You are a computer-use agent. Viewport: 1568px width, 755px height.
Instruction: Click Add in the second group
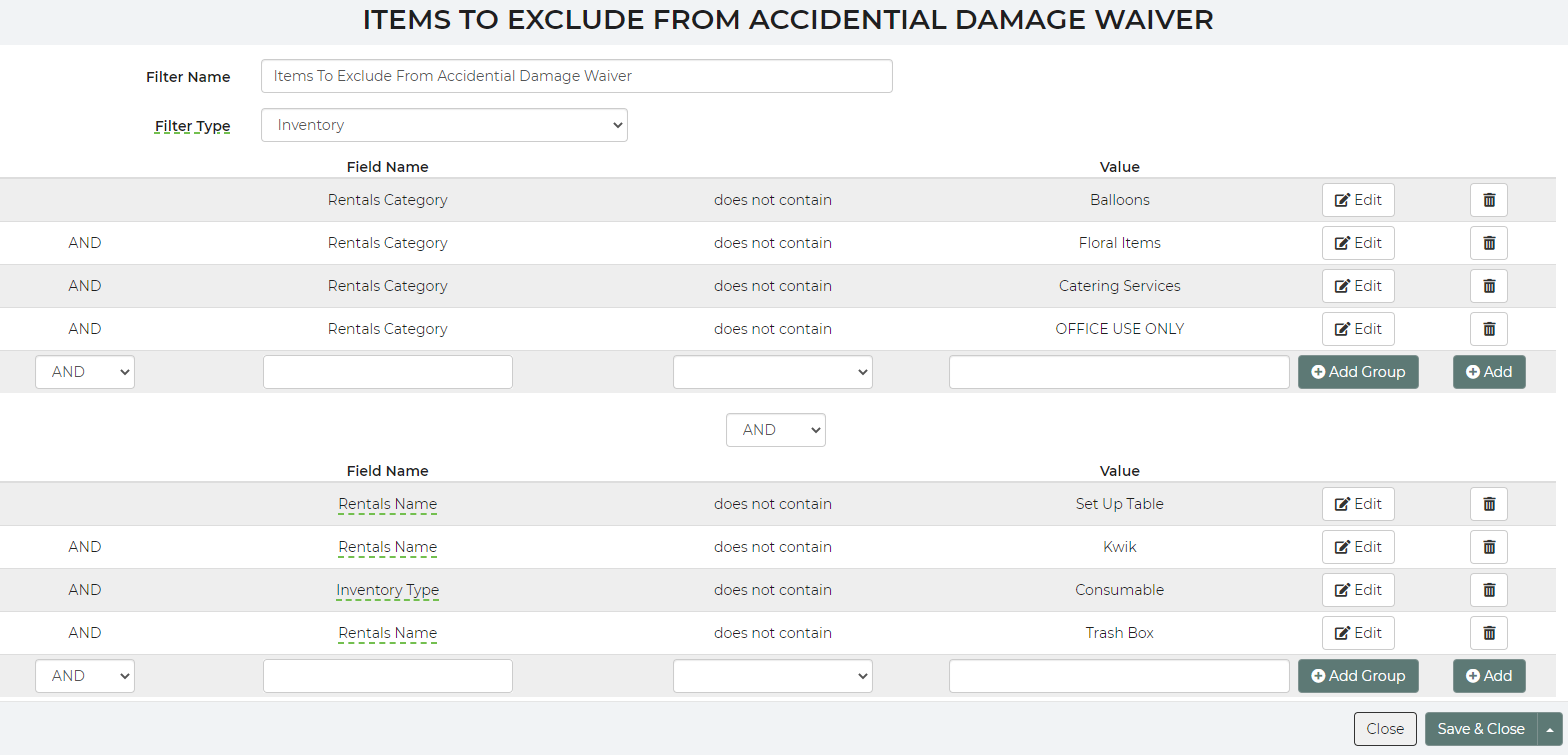coord(1489,676)
